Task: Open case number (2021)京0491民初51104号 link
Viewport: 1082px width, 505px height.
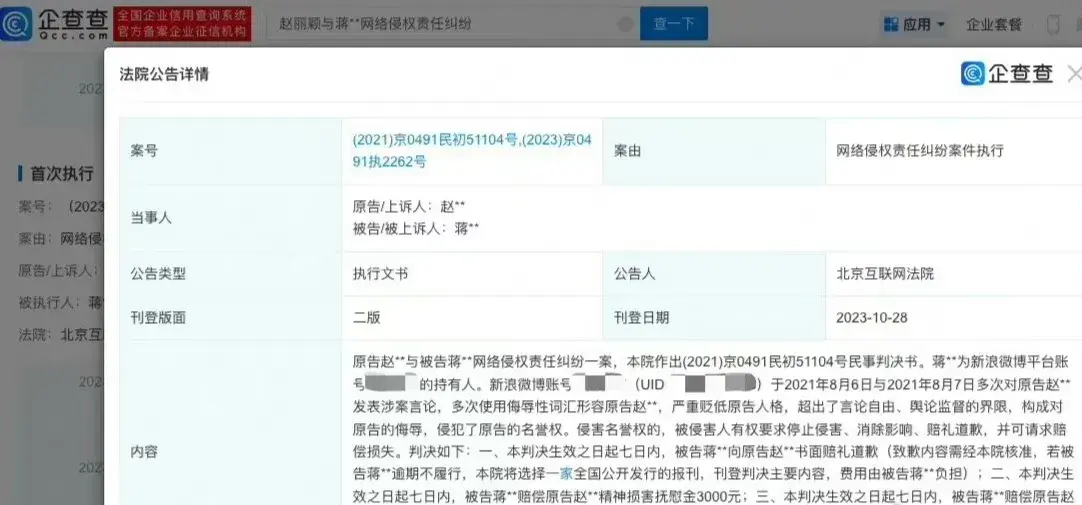Action: 435,139
